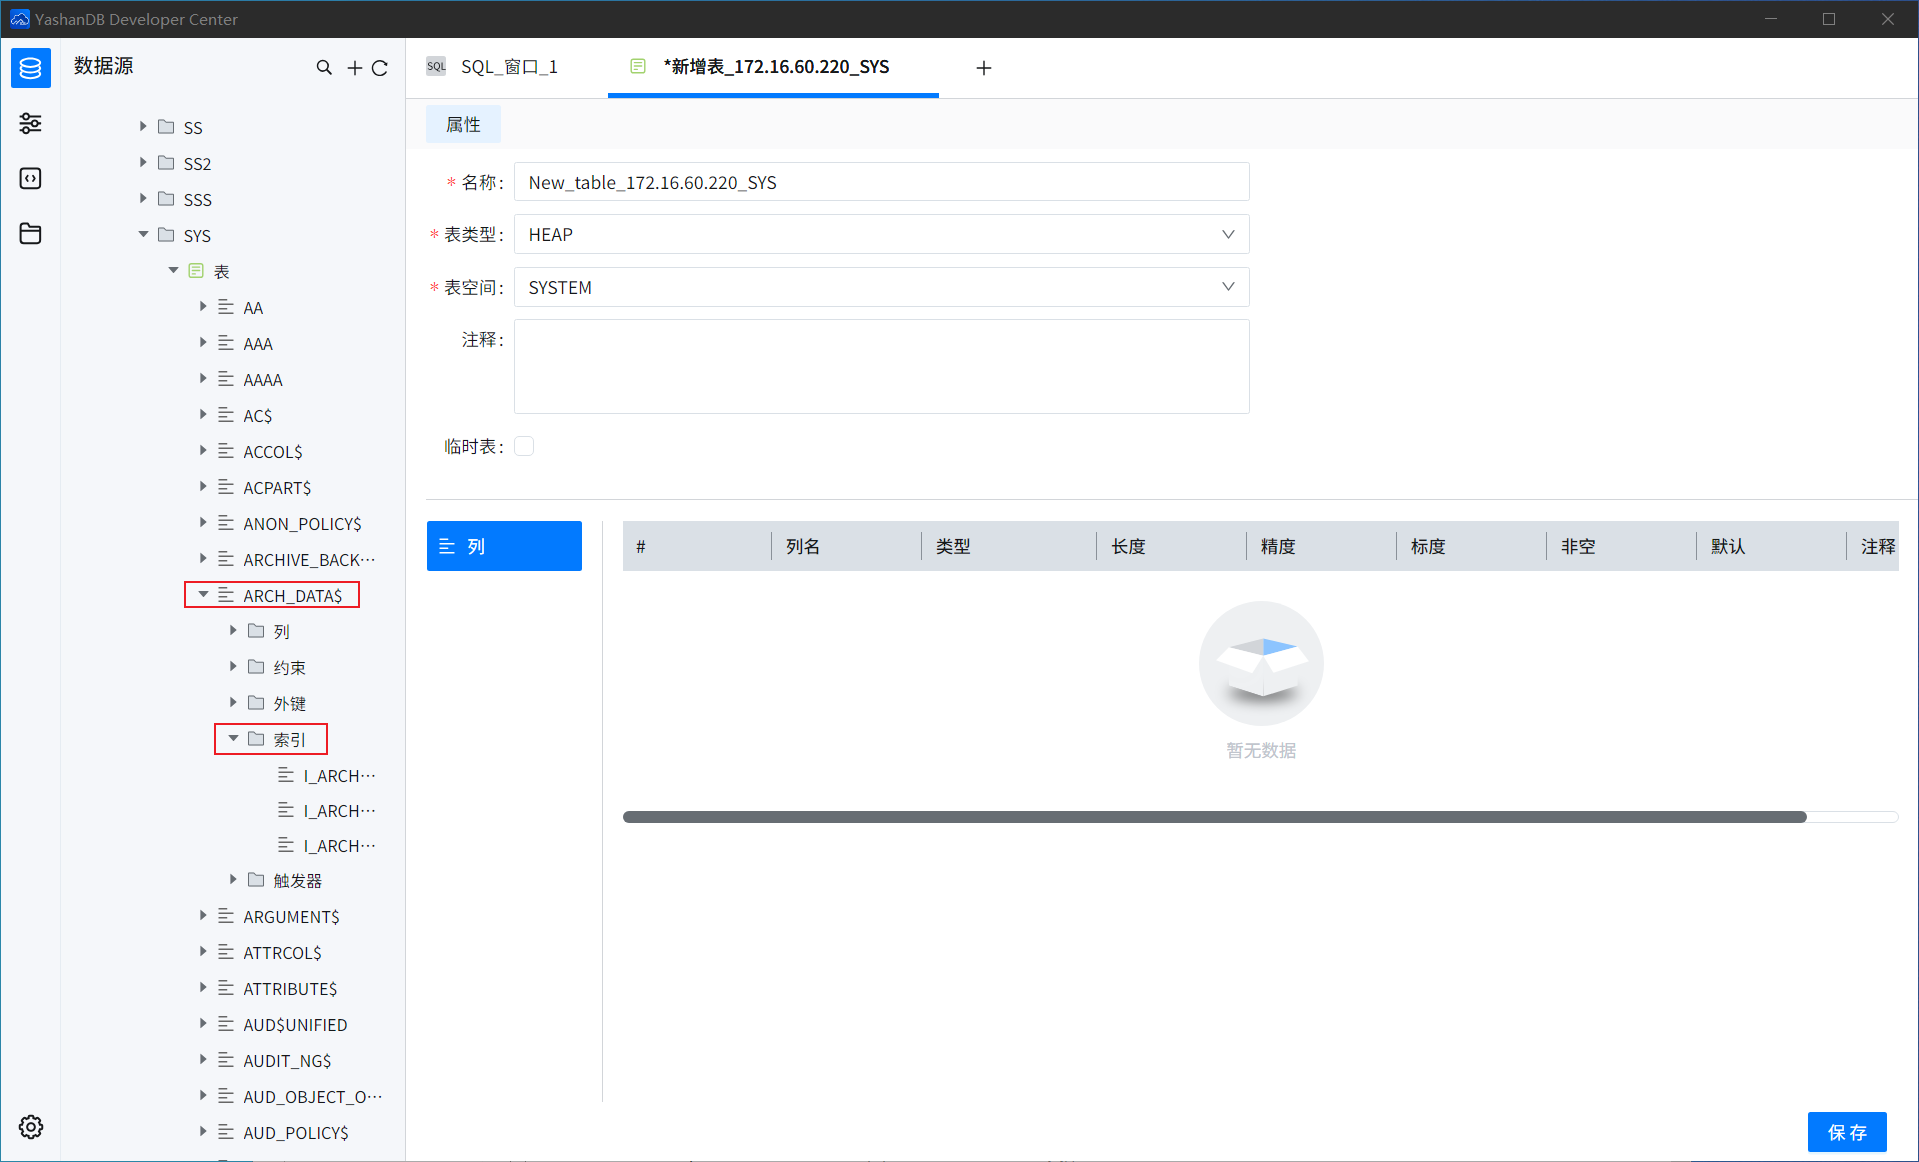
Task: Select the 列 side tab
Action: pos(504,546)
